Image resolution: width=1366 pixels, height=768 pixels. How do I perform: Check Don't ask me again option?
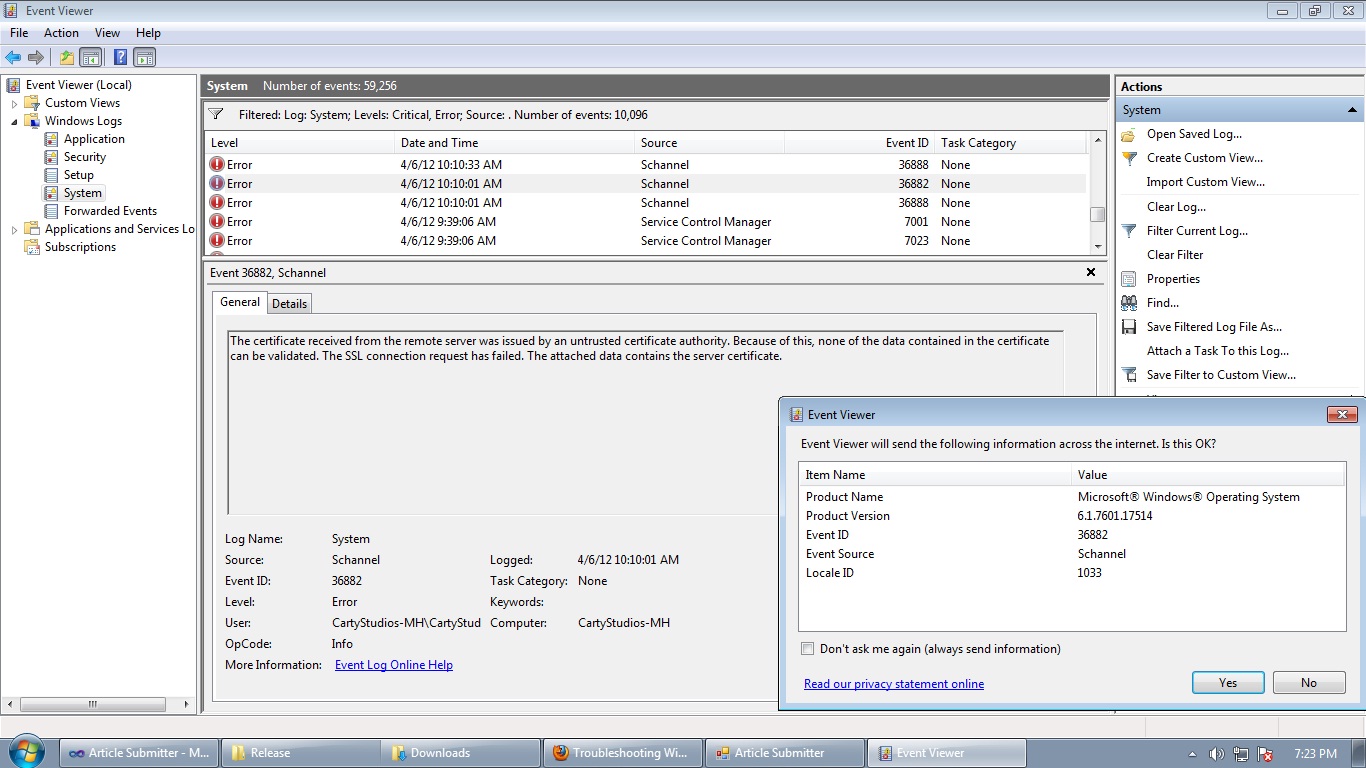(807, 648)
